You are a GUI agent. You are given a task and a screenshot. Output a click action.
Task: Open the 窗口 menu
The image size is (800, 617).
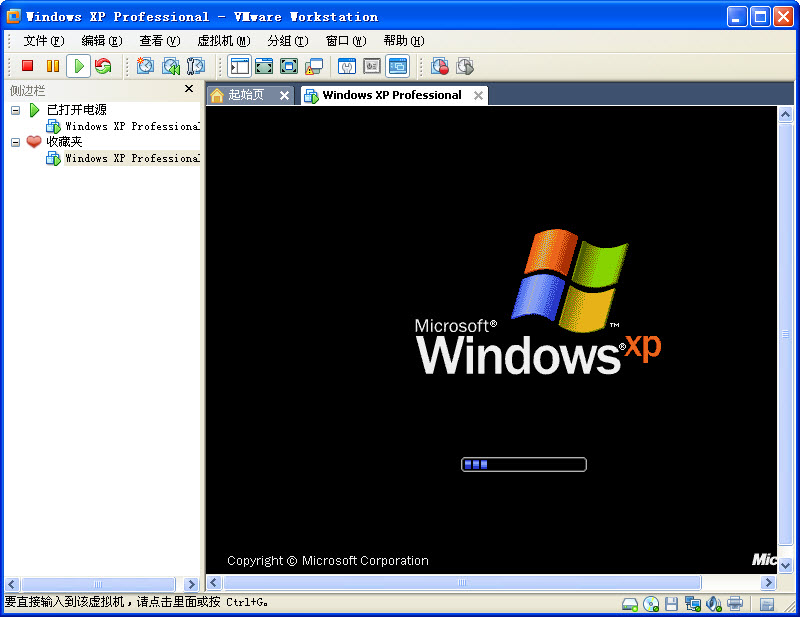(345, 41)
